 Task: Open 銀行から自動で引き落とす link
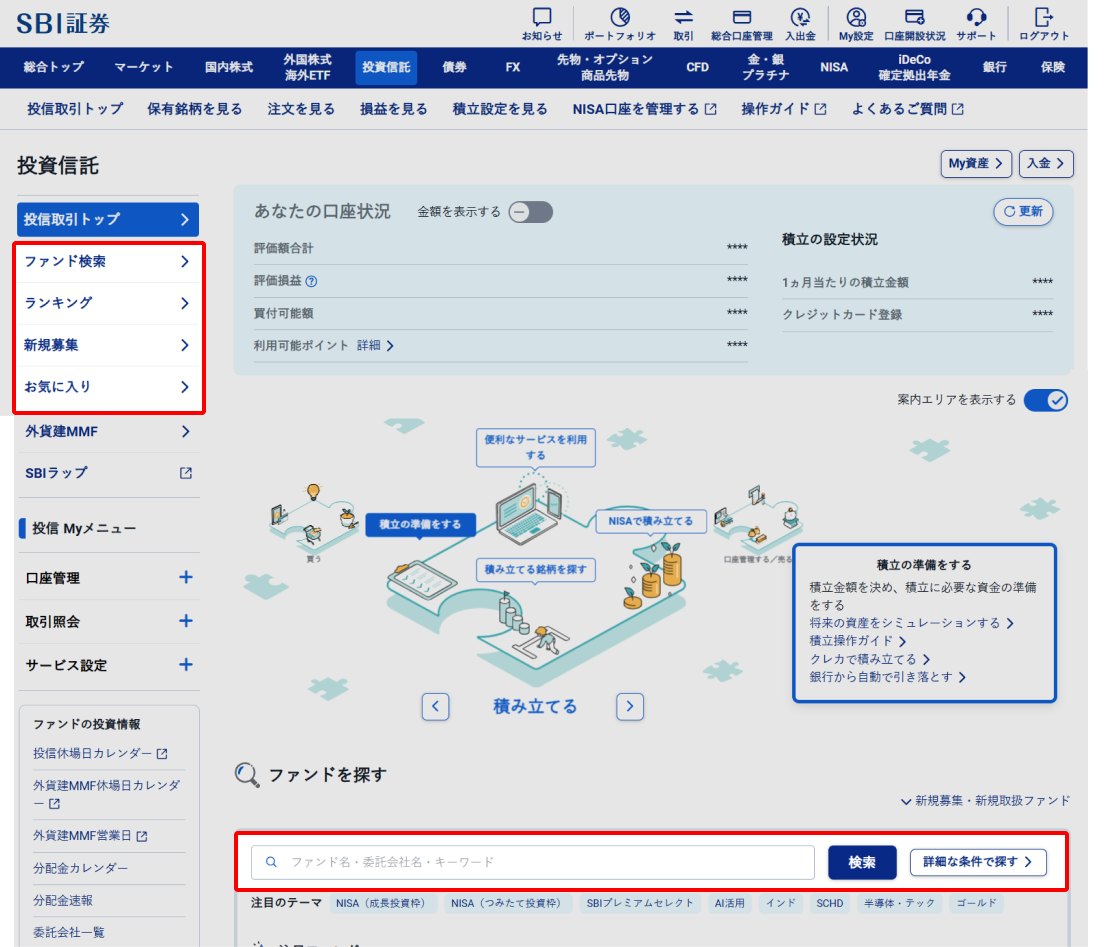pos(887,677)
